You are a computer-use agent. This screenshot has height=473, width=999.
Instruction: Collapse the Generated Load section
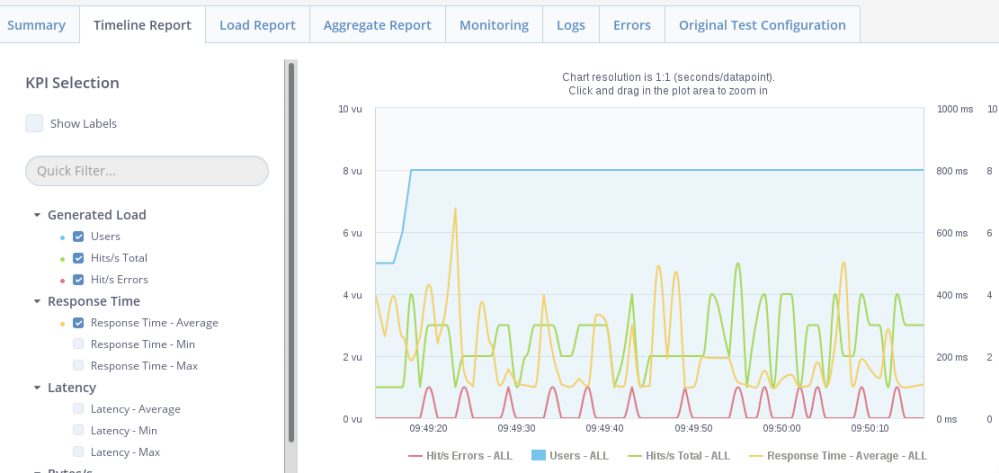click(x=37, y=215)
